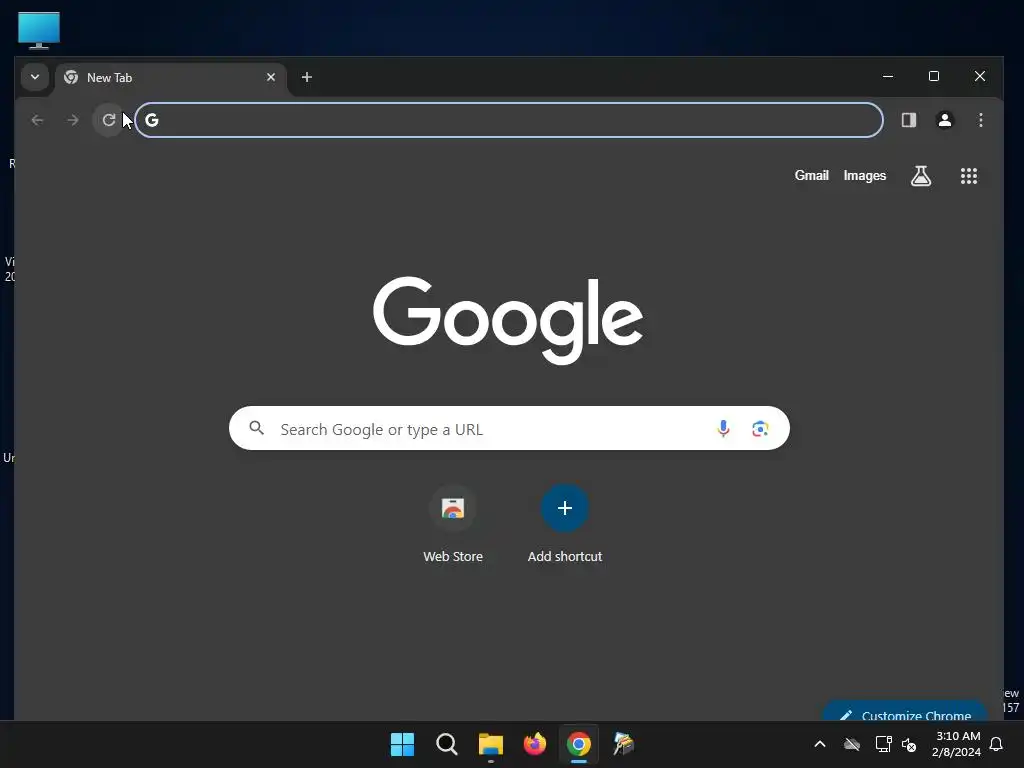Open the Windows Start menu
Viewport: 1024px width, 768px height.
click(402, 744)
